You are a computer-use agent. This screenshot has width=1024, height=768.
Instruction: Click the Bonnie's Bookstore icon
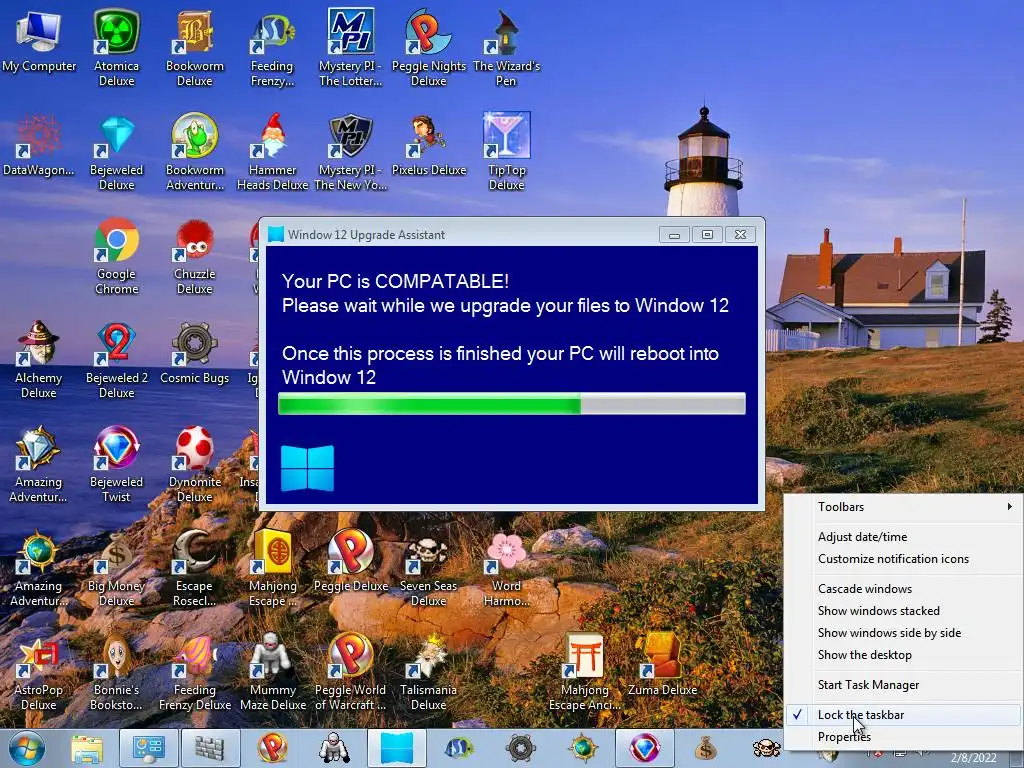point(116,671)
